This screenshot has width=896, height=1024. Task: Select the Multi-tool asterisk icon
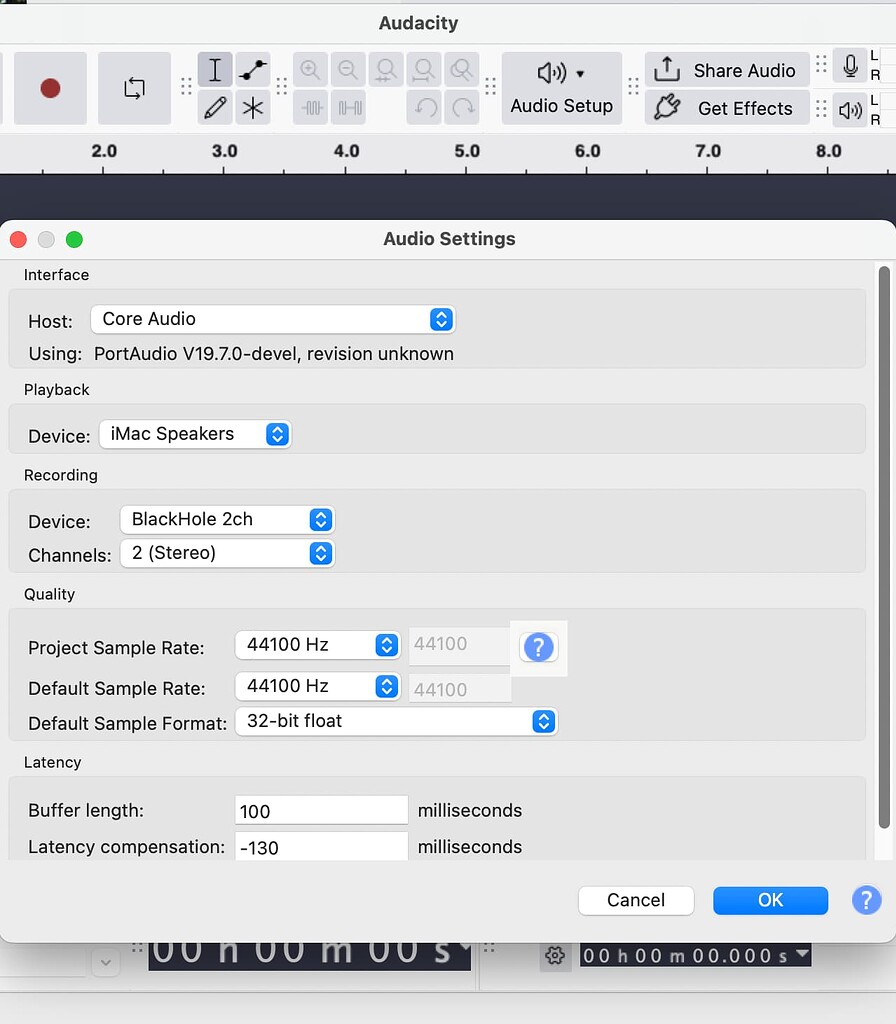point(253,108)
